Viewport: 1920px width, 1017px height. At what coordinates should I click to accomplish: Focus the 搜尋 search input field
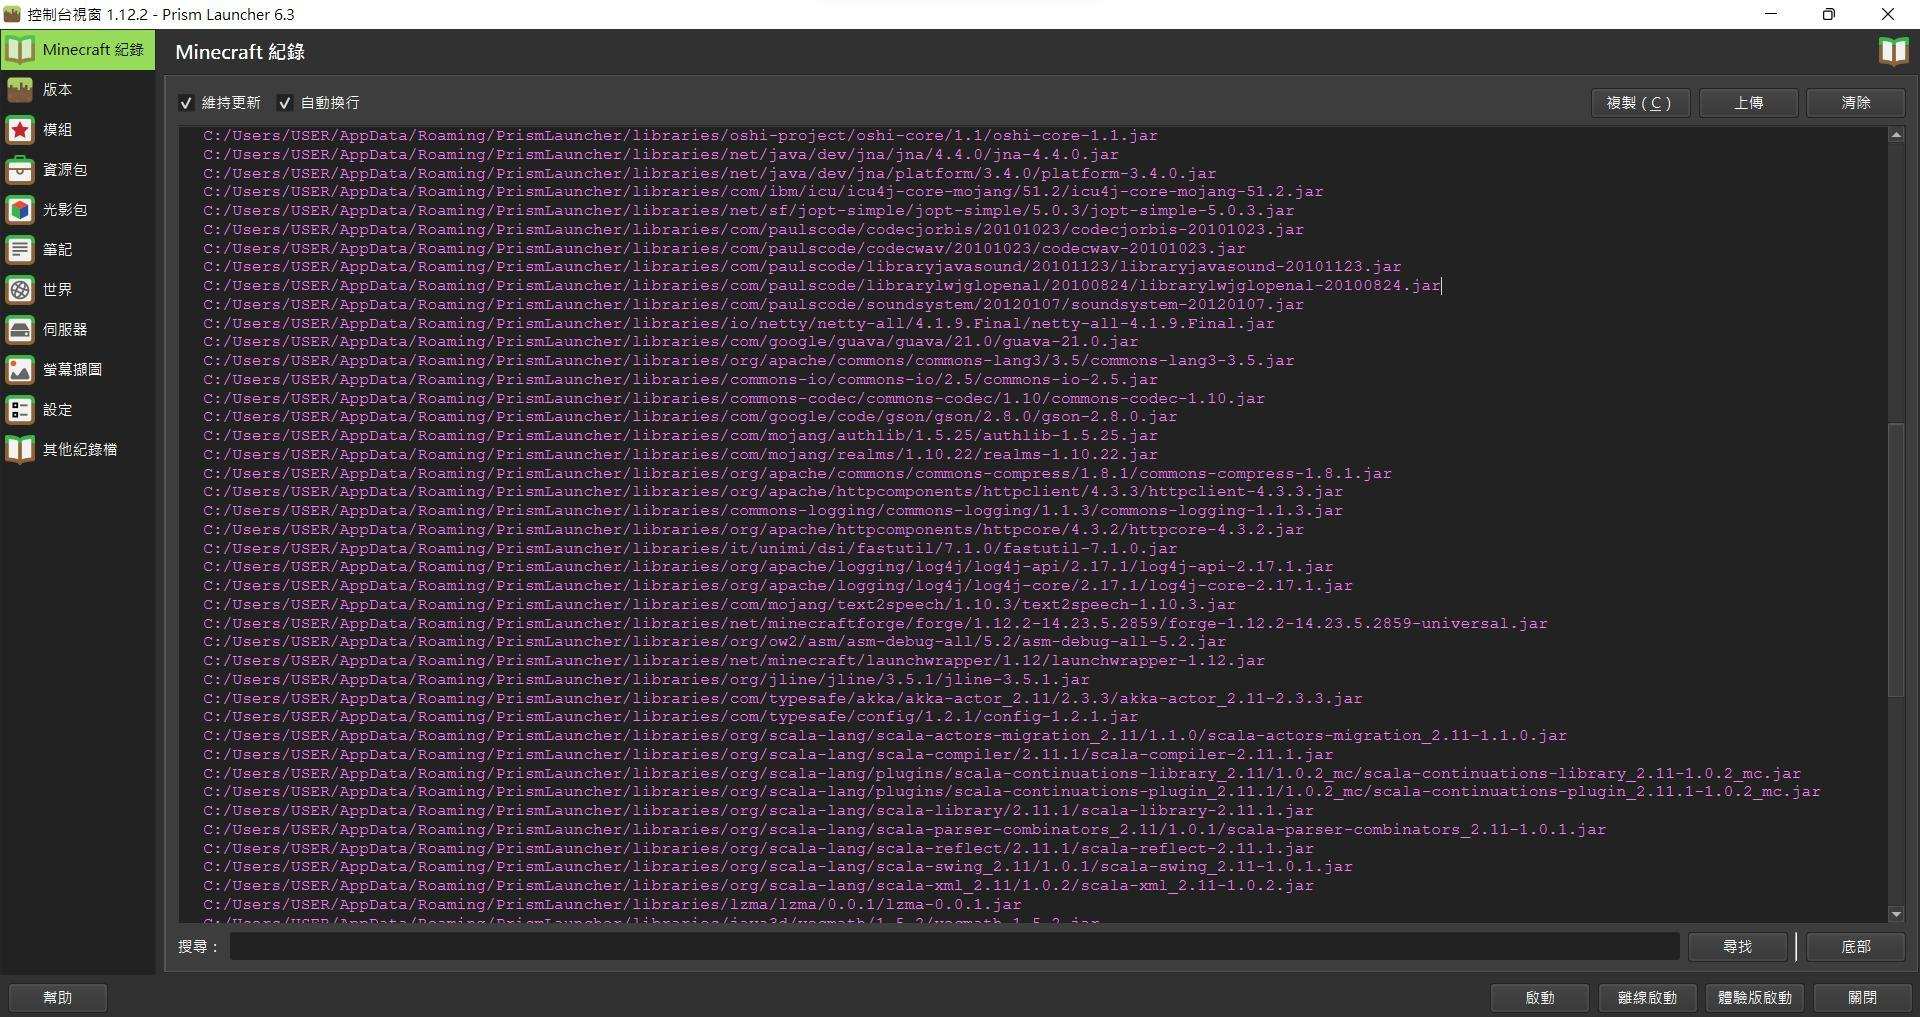954,946
